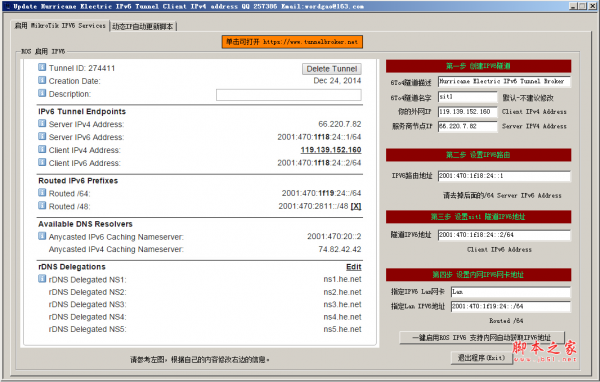The width and height of the screenshot is (600, 382).
Task: Select the ns3.he.net value
Action: 342,304
